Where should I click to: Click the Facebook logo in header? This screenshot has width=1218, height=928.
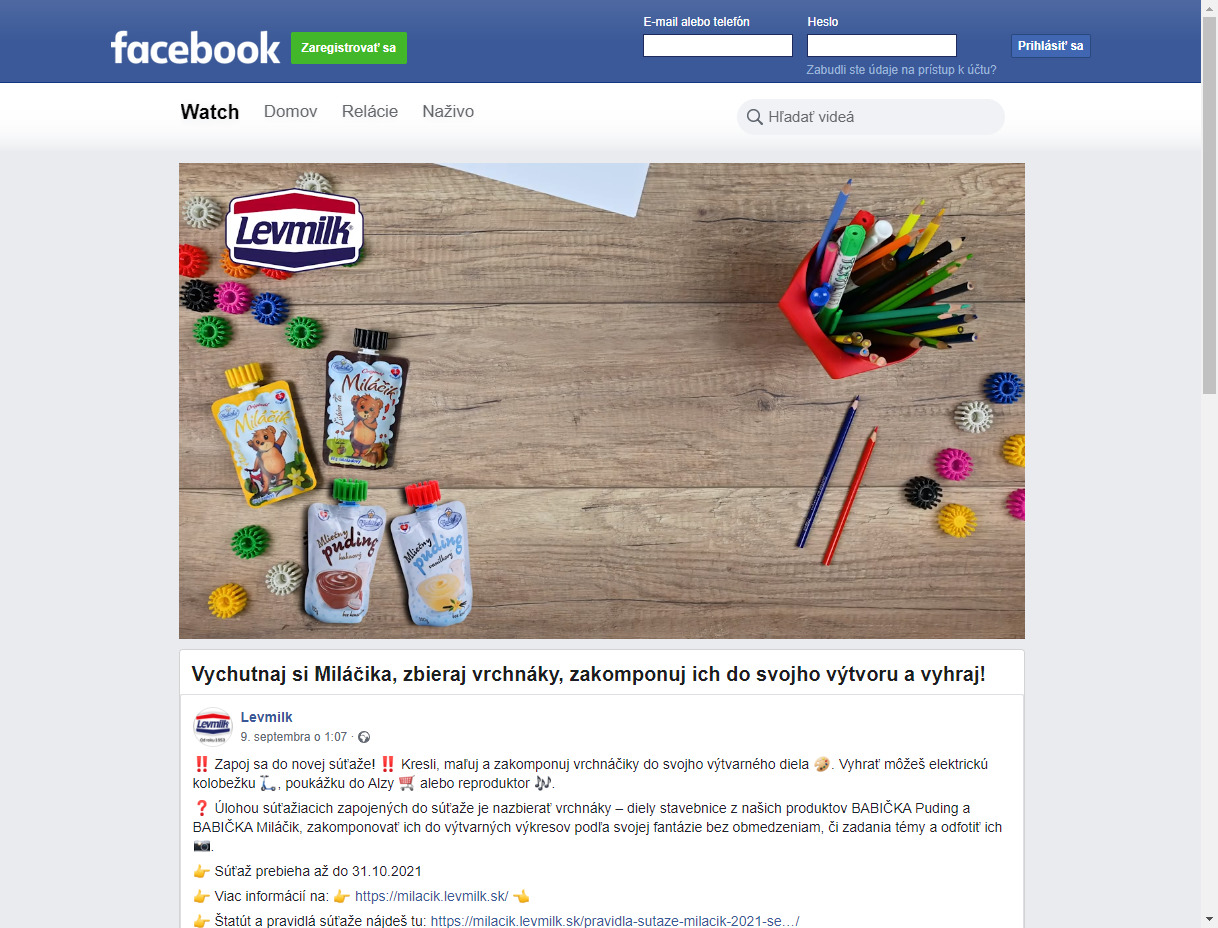195,48
